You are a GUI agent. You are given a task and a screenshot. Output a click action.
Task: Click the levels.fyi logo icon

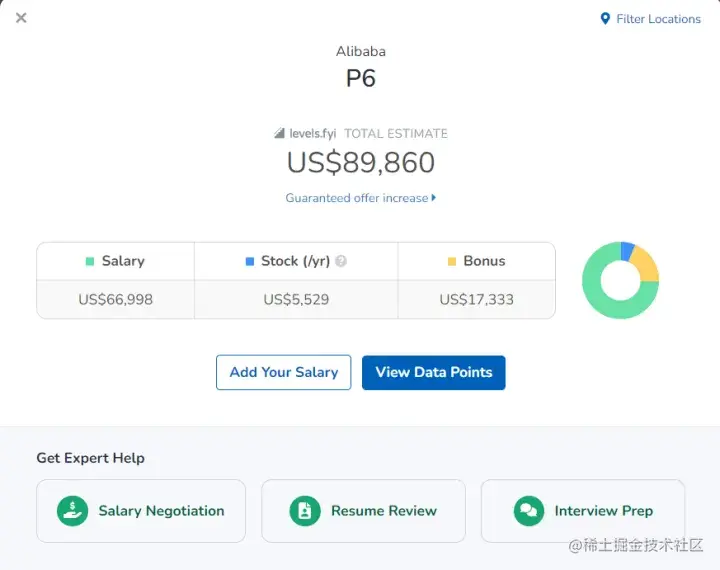pyautogui.click(x=279, y=133)
